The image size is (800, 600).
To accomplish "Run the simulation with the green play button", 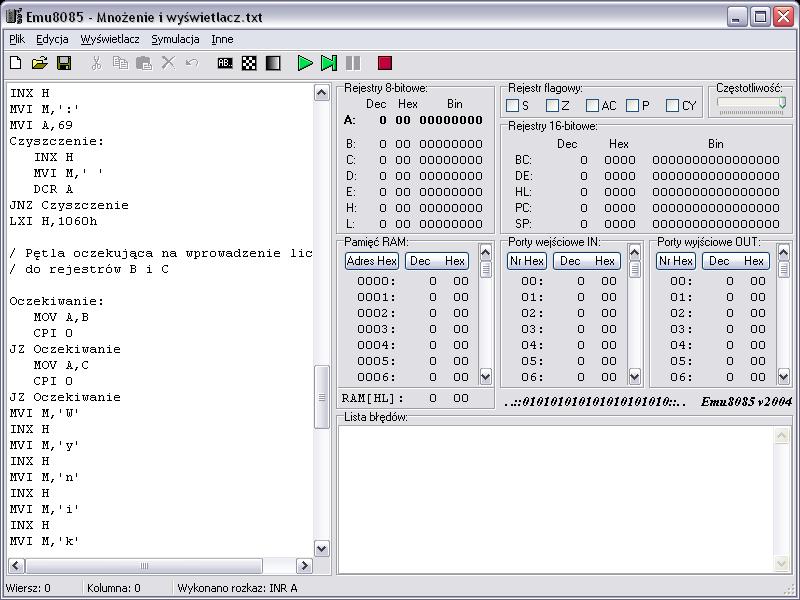I will click(x=305, y=63).
